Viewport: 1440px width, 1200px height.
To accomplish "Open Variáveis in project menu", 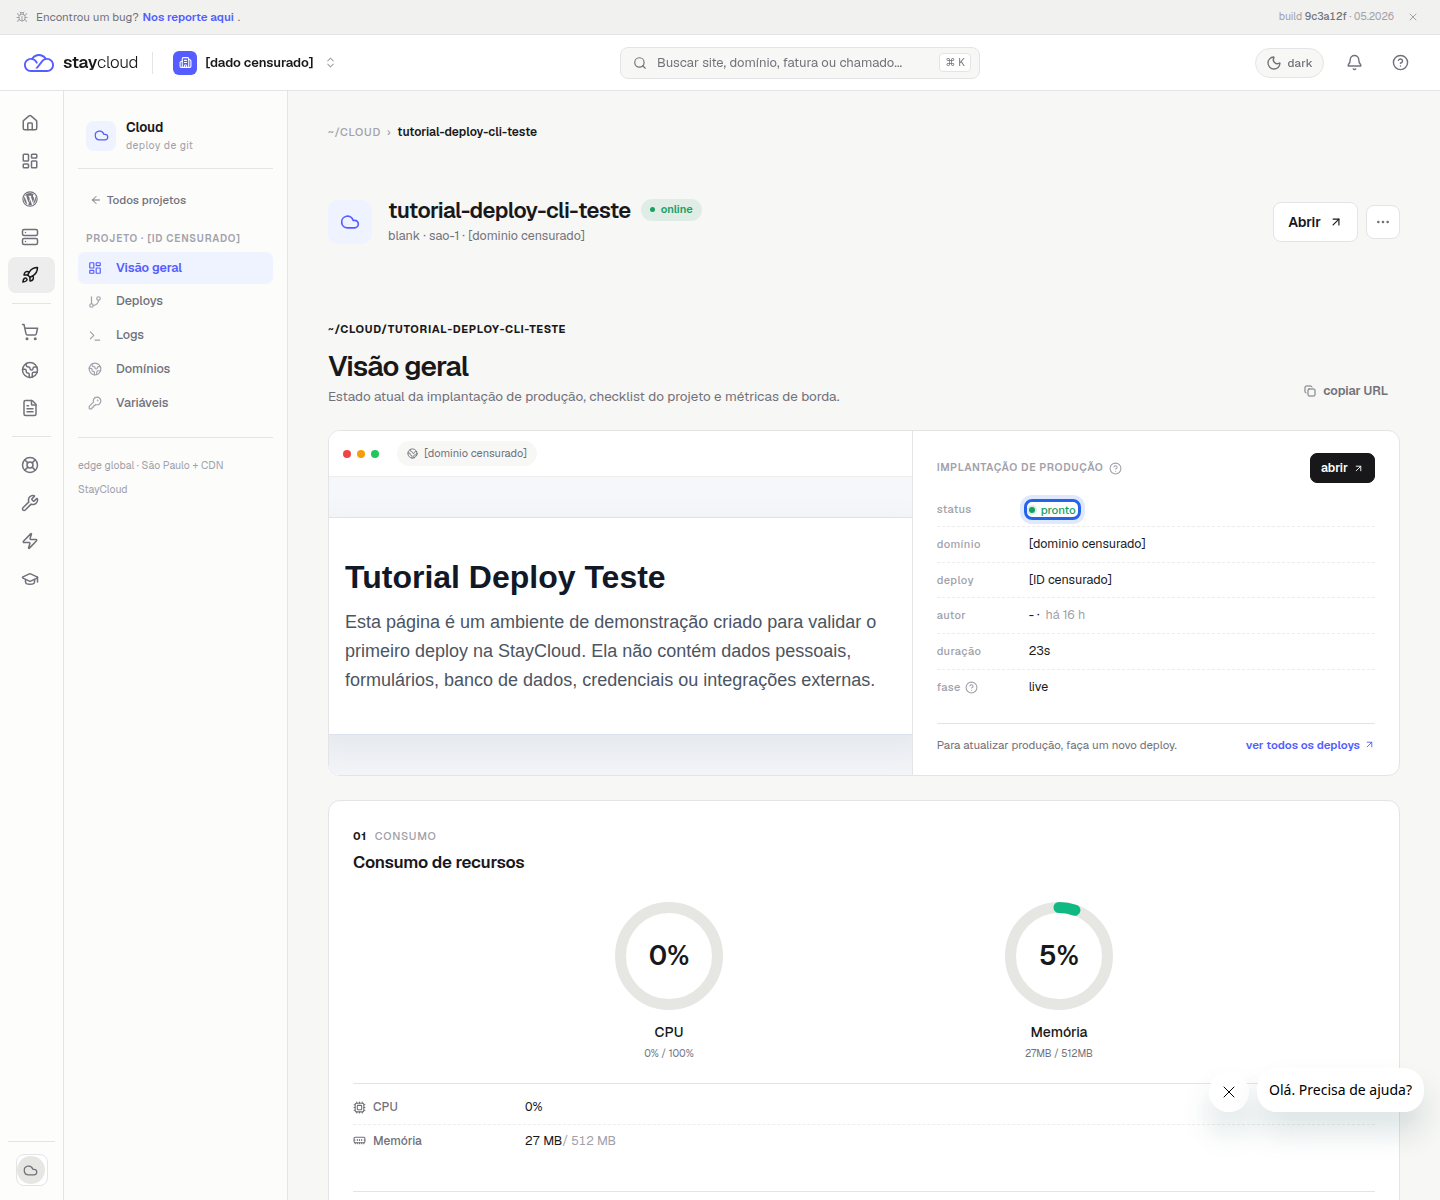I will tap(175, 403).
